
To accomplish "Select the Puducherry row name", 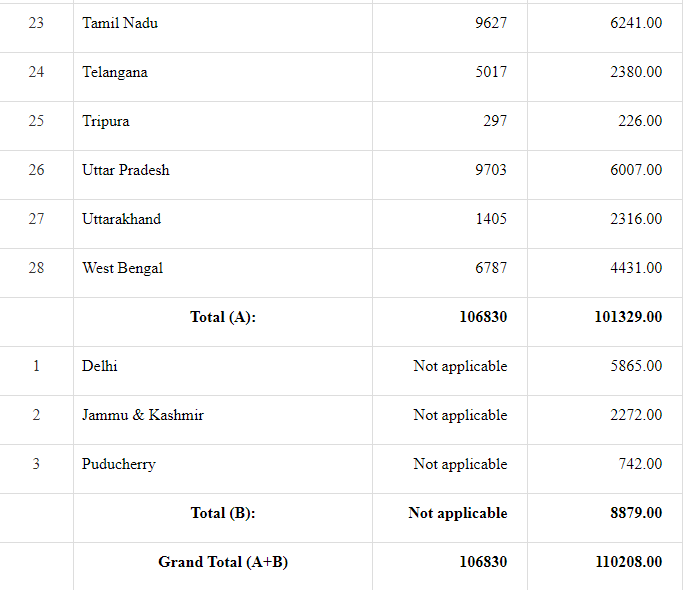I will pos(119,464).
